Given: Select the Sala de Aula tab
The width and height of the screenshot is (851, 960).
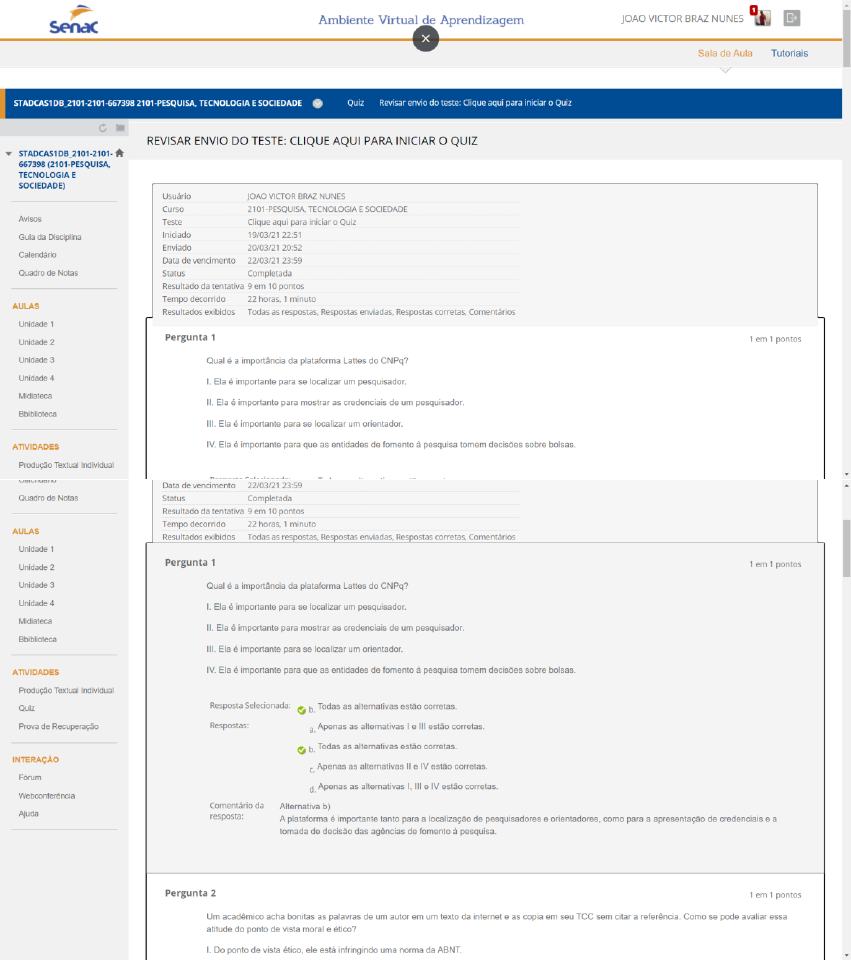Looking at the screenshot, I should coord(725,53).
